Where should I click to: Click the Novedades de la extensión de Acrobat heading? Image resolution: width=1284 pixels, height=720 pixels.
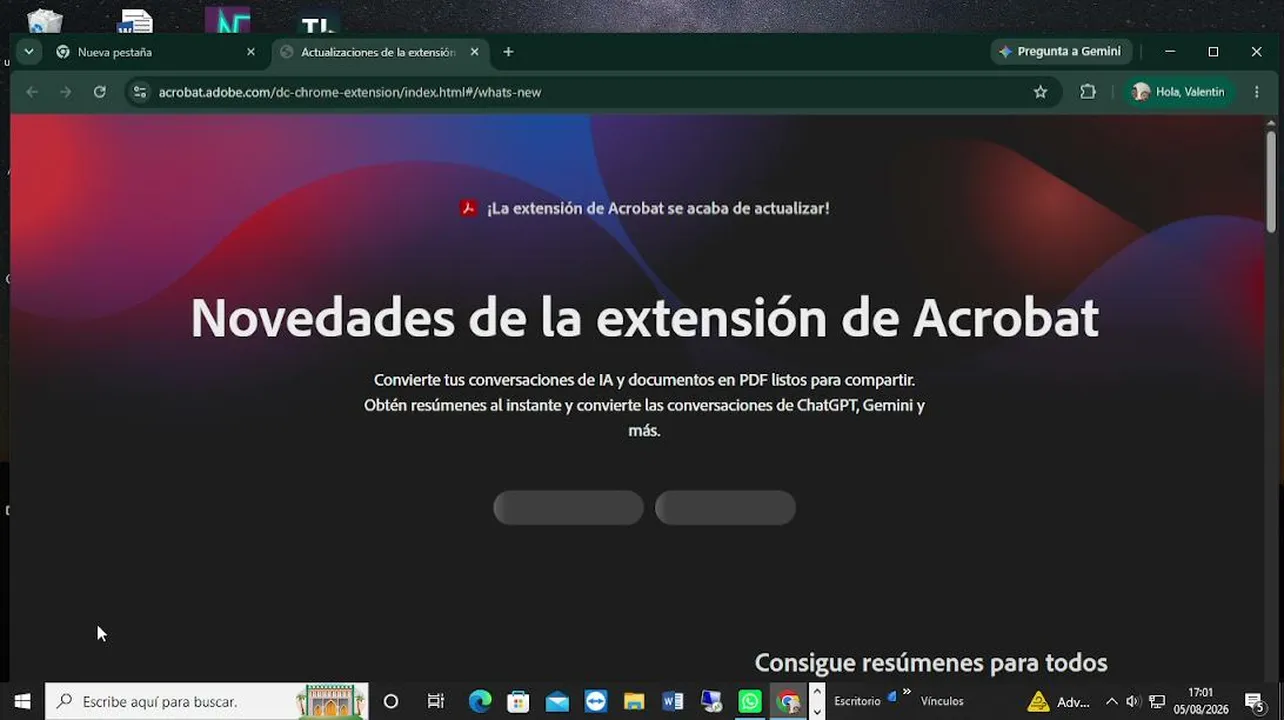[x=644, y=318]
